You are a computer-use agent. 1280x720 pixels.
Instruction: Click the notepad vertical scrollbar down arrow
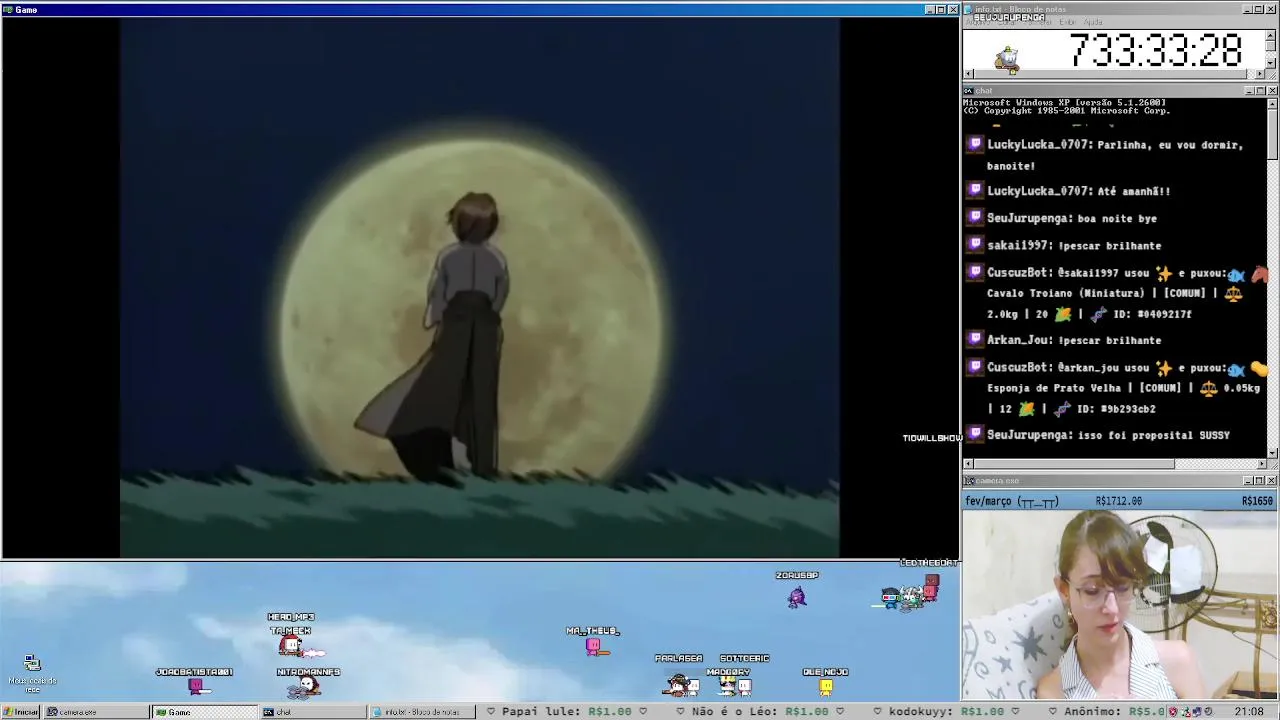pyautogui.click(x=1272, y=64)
